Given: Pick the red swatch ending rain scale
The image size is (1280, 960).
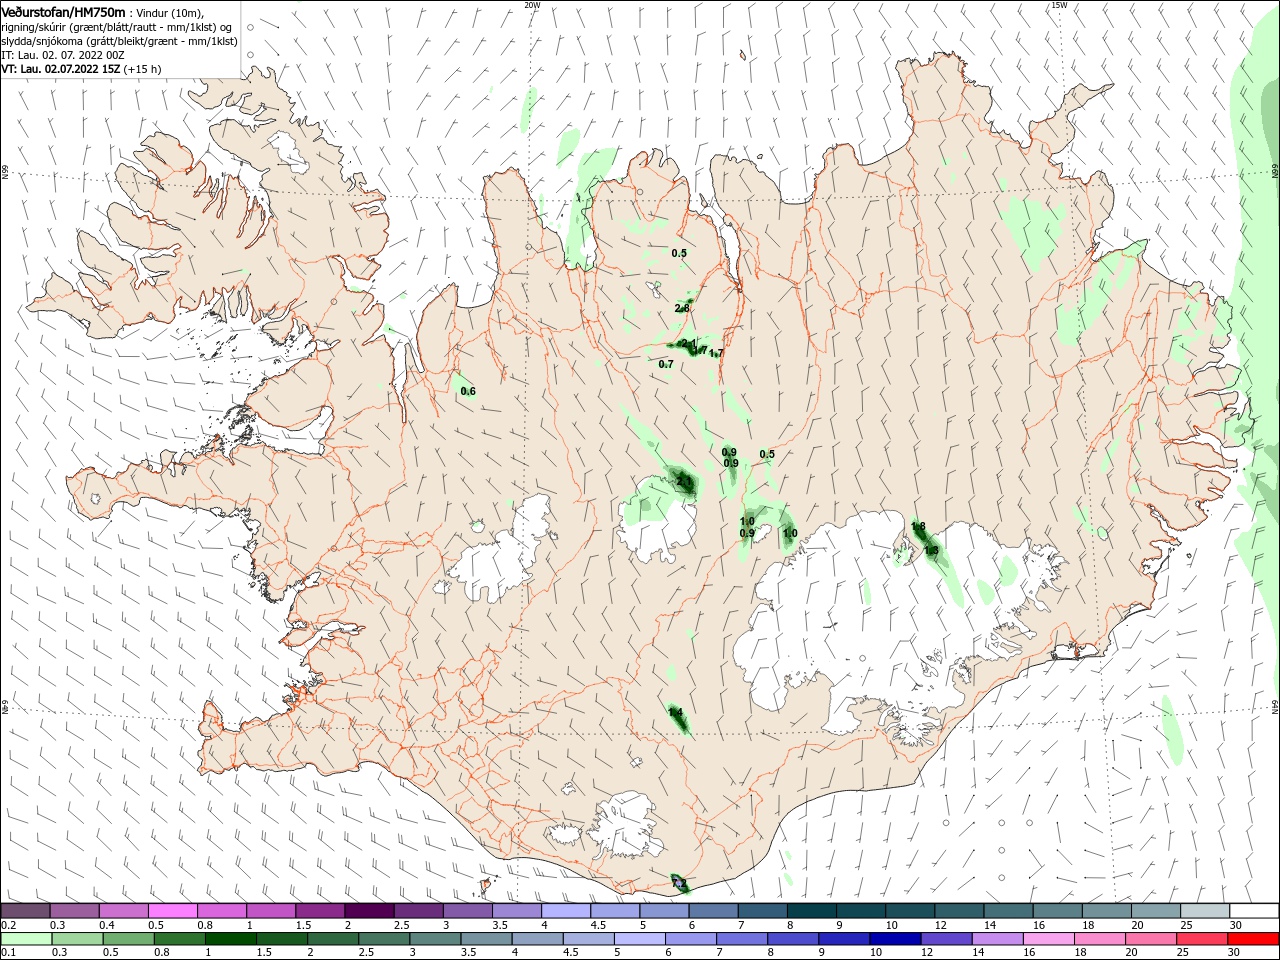Looking at the screenshot, I should 1254,939.
